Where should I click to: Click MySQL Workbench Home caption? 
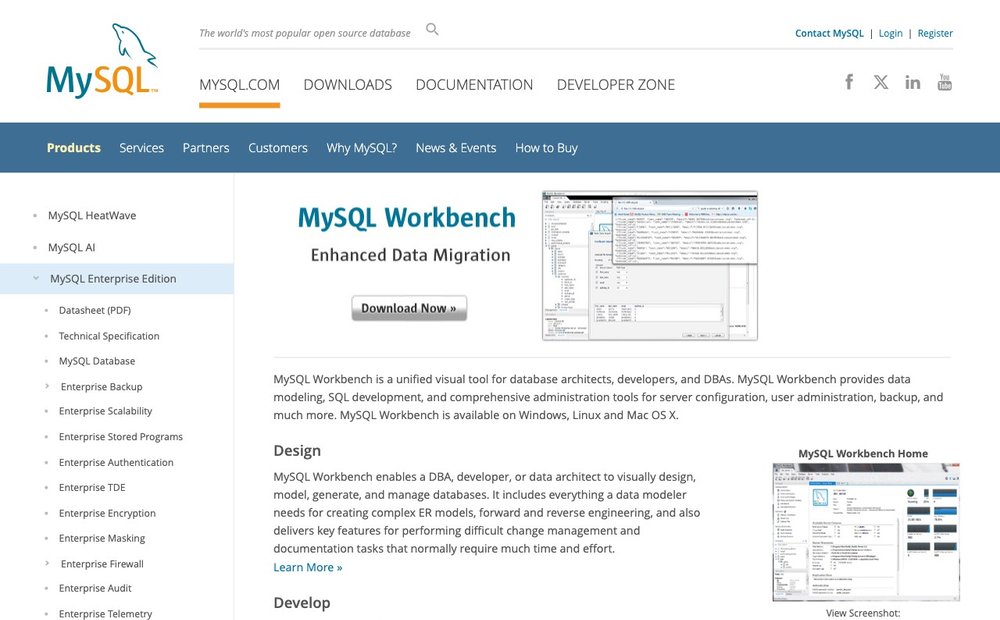(x=863, y=454)
